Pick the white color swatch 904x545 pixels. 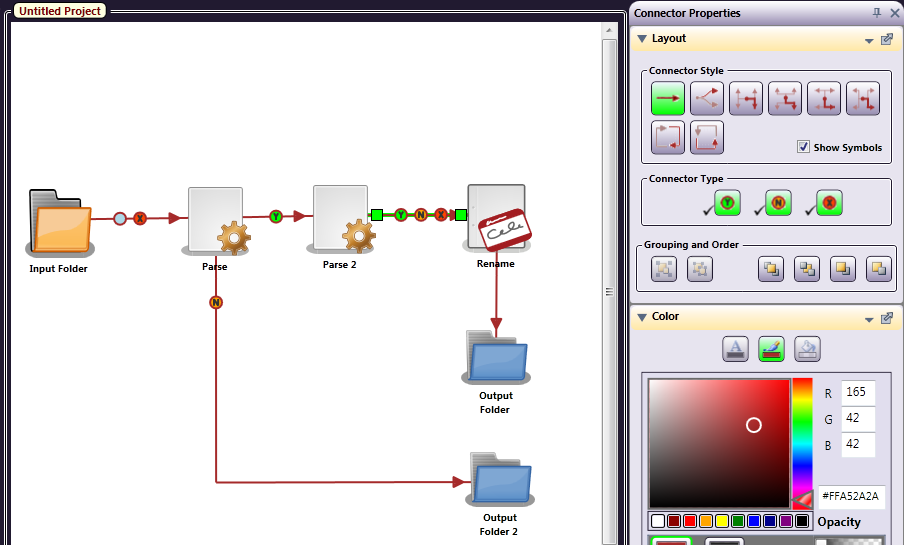coord(658,521)
